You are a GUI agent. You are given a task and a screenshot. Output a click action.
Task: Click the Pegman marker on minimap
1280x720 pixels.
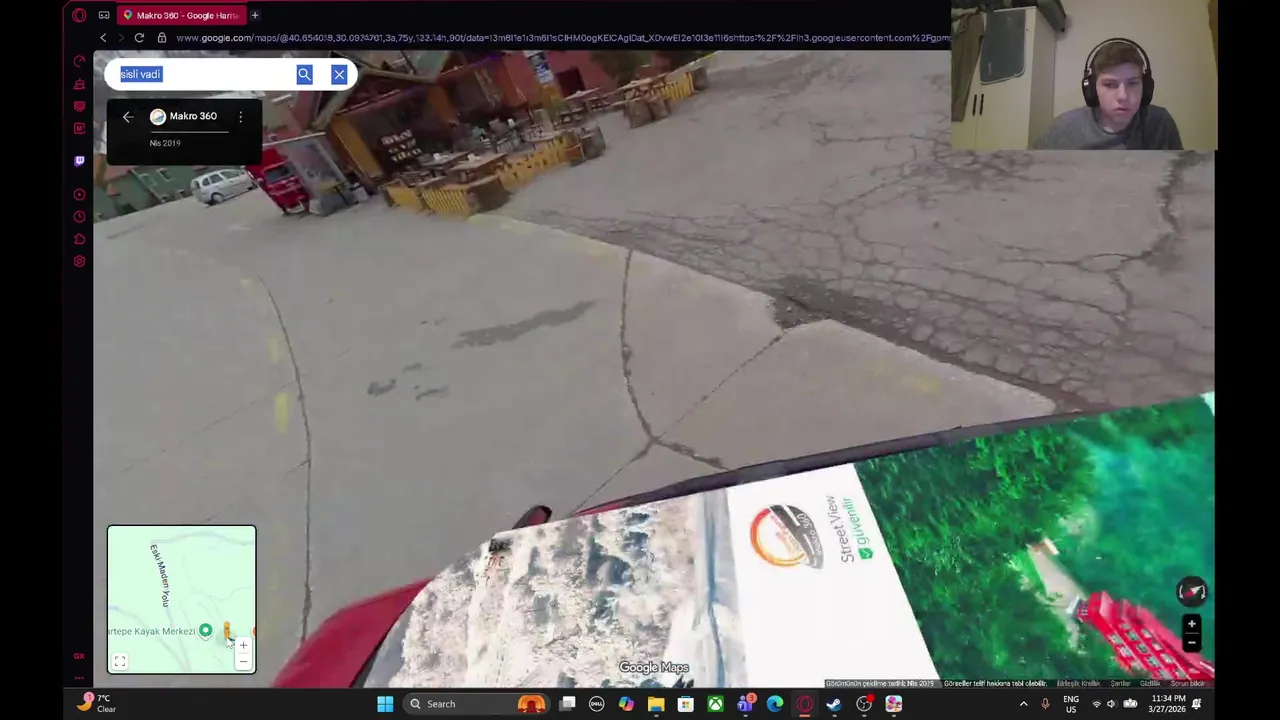pyautogui.click(x=227, y=630)
